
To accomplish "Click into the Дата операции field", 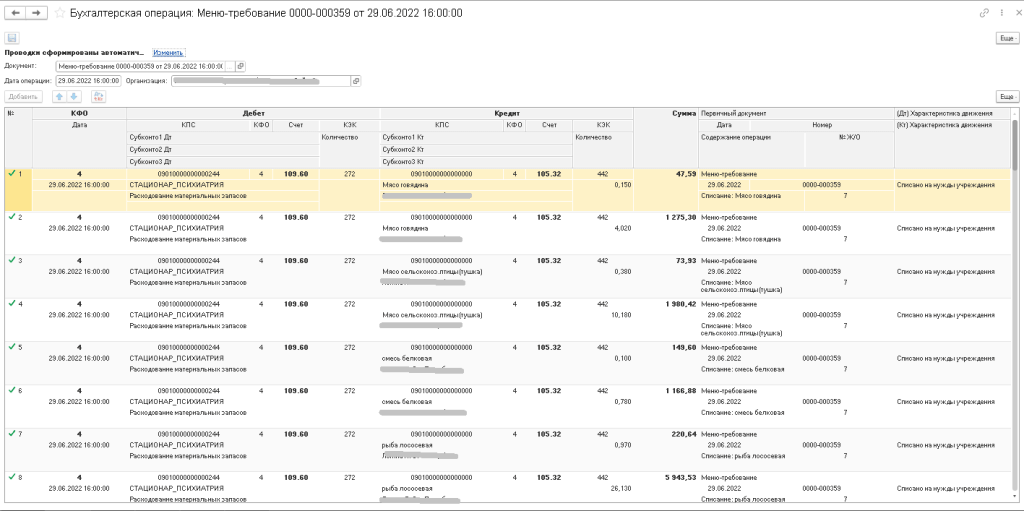I will click(x=88, y=81).
